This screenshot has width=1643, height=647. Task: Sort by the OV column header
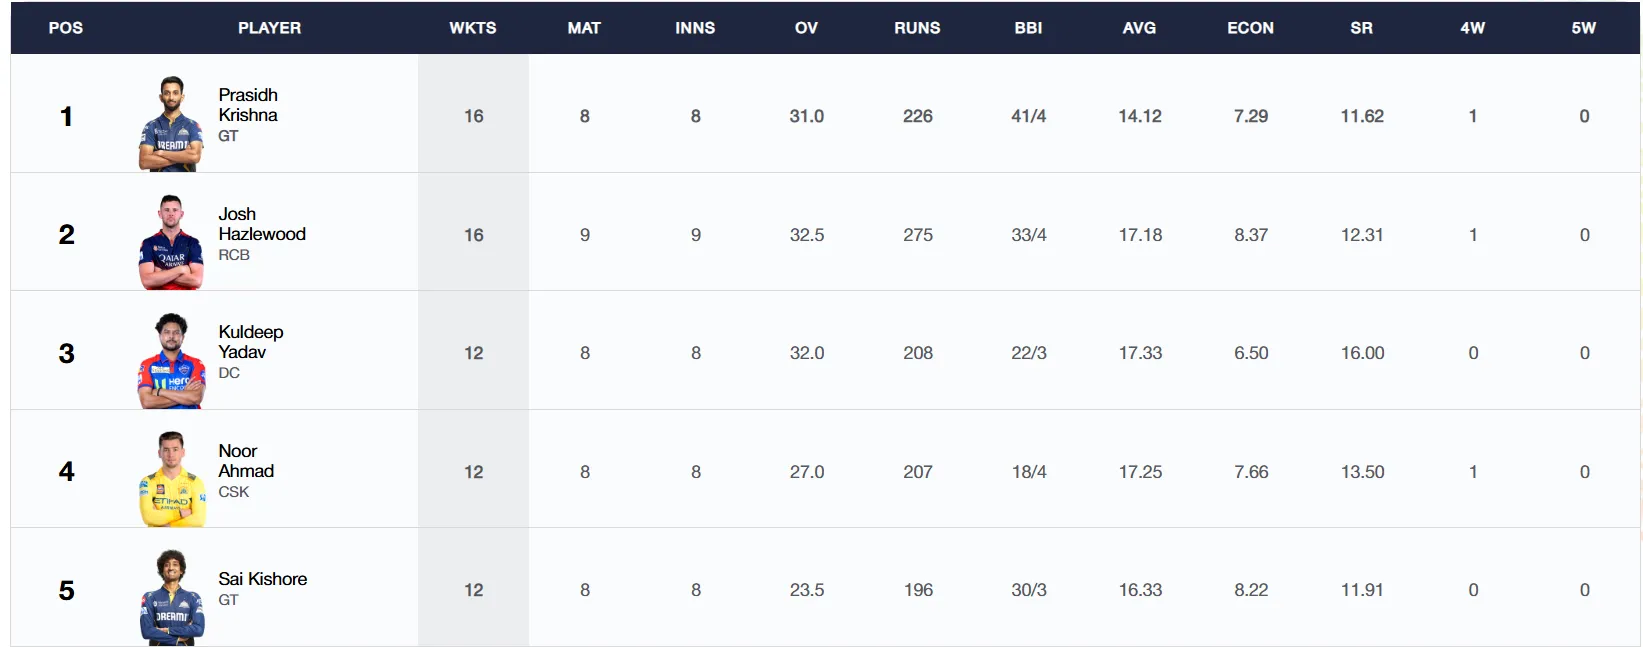(x=806, y=28)
